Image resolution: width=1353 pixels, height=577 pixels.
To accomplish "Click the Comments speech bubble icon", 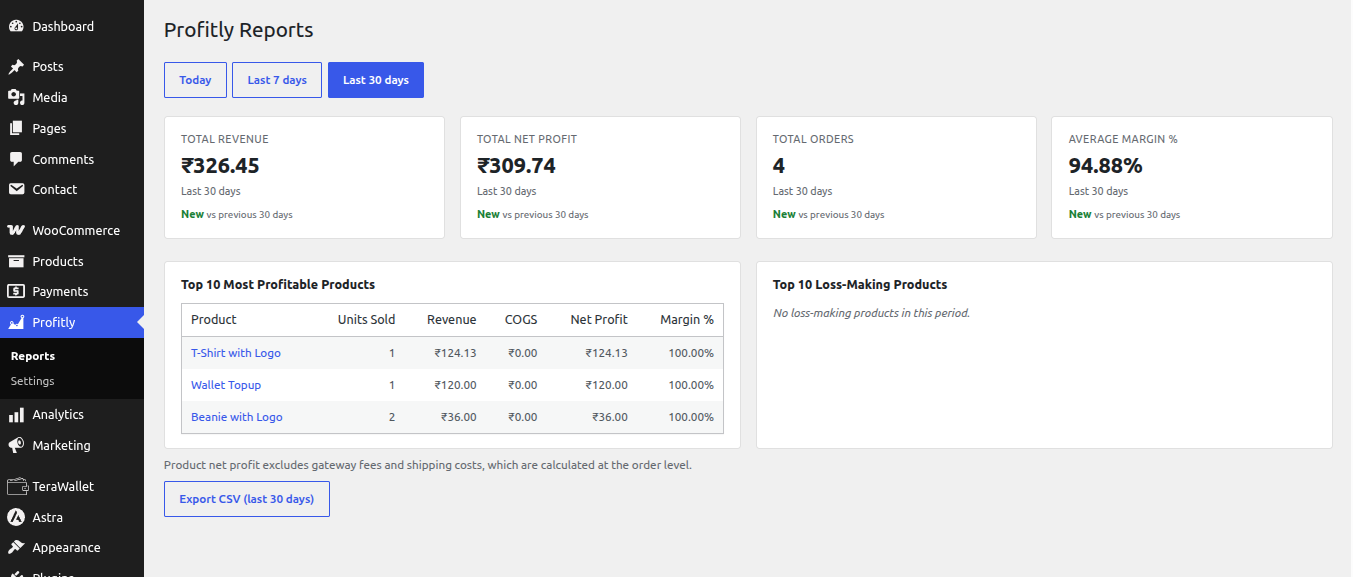I will tap(16, 160).
